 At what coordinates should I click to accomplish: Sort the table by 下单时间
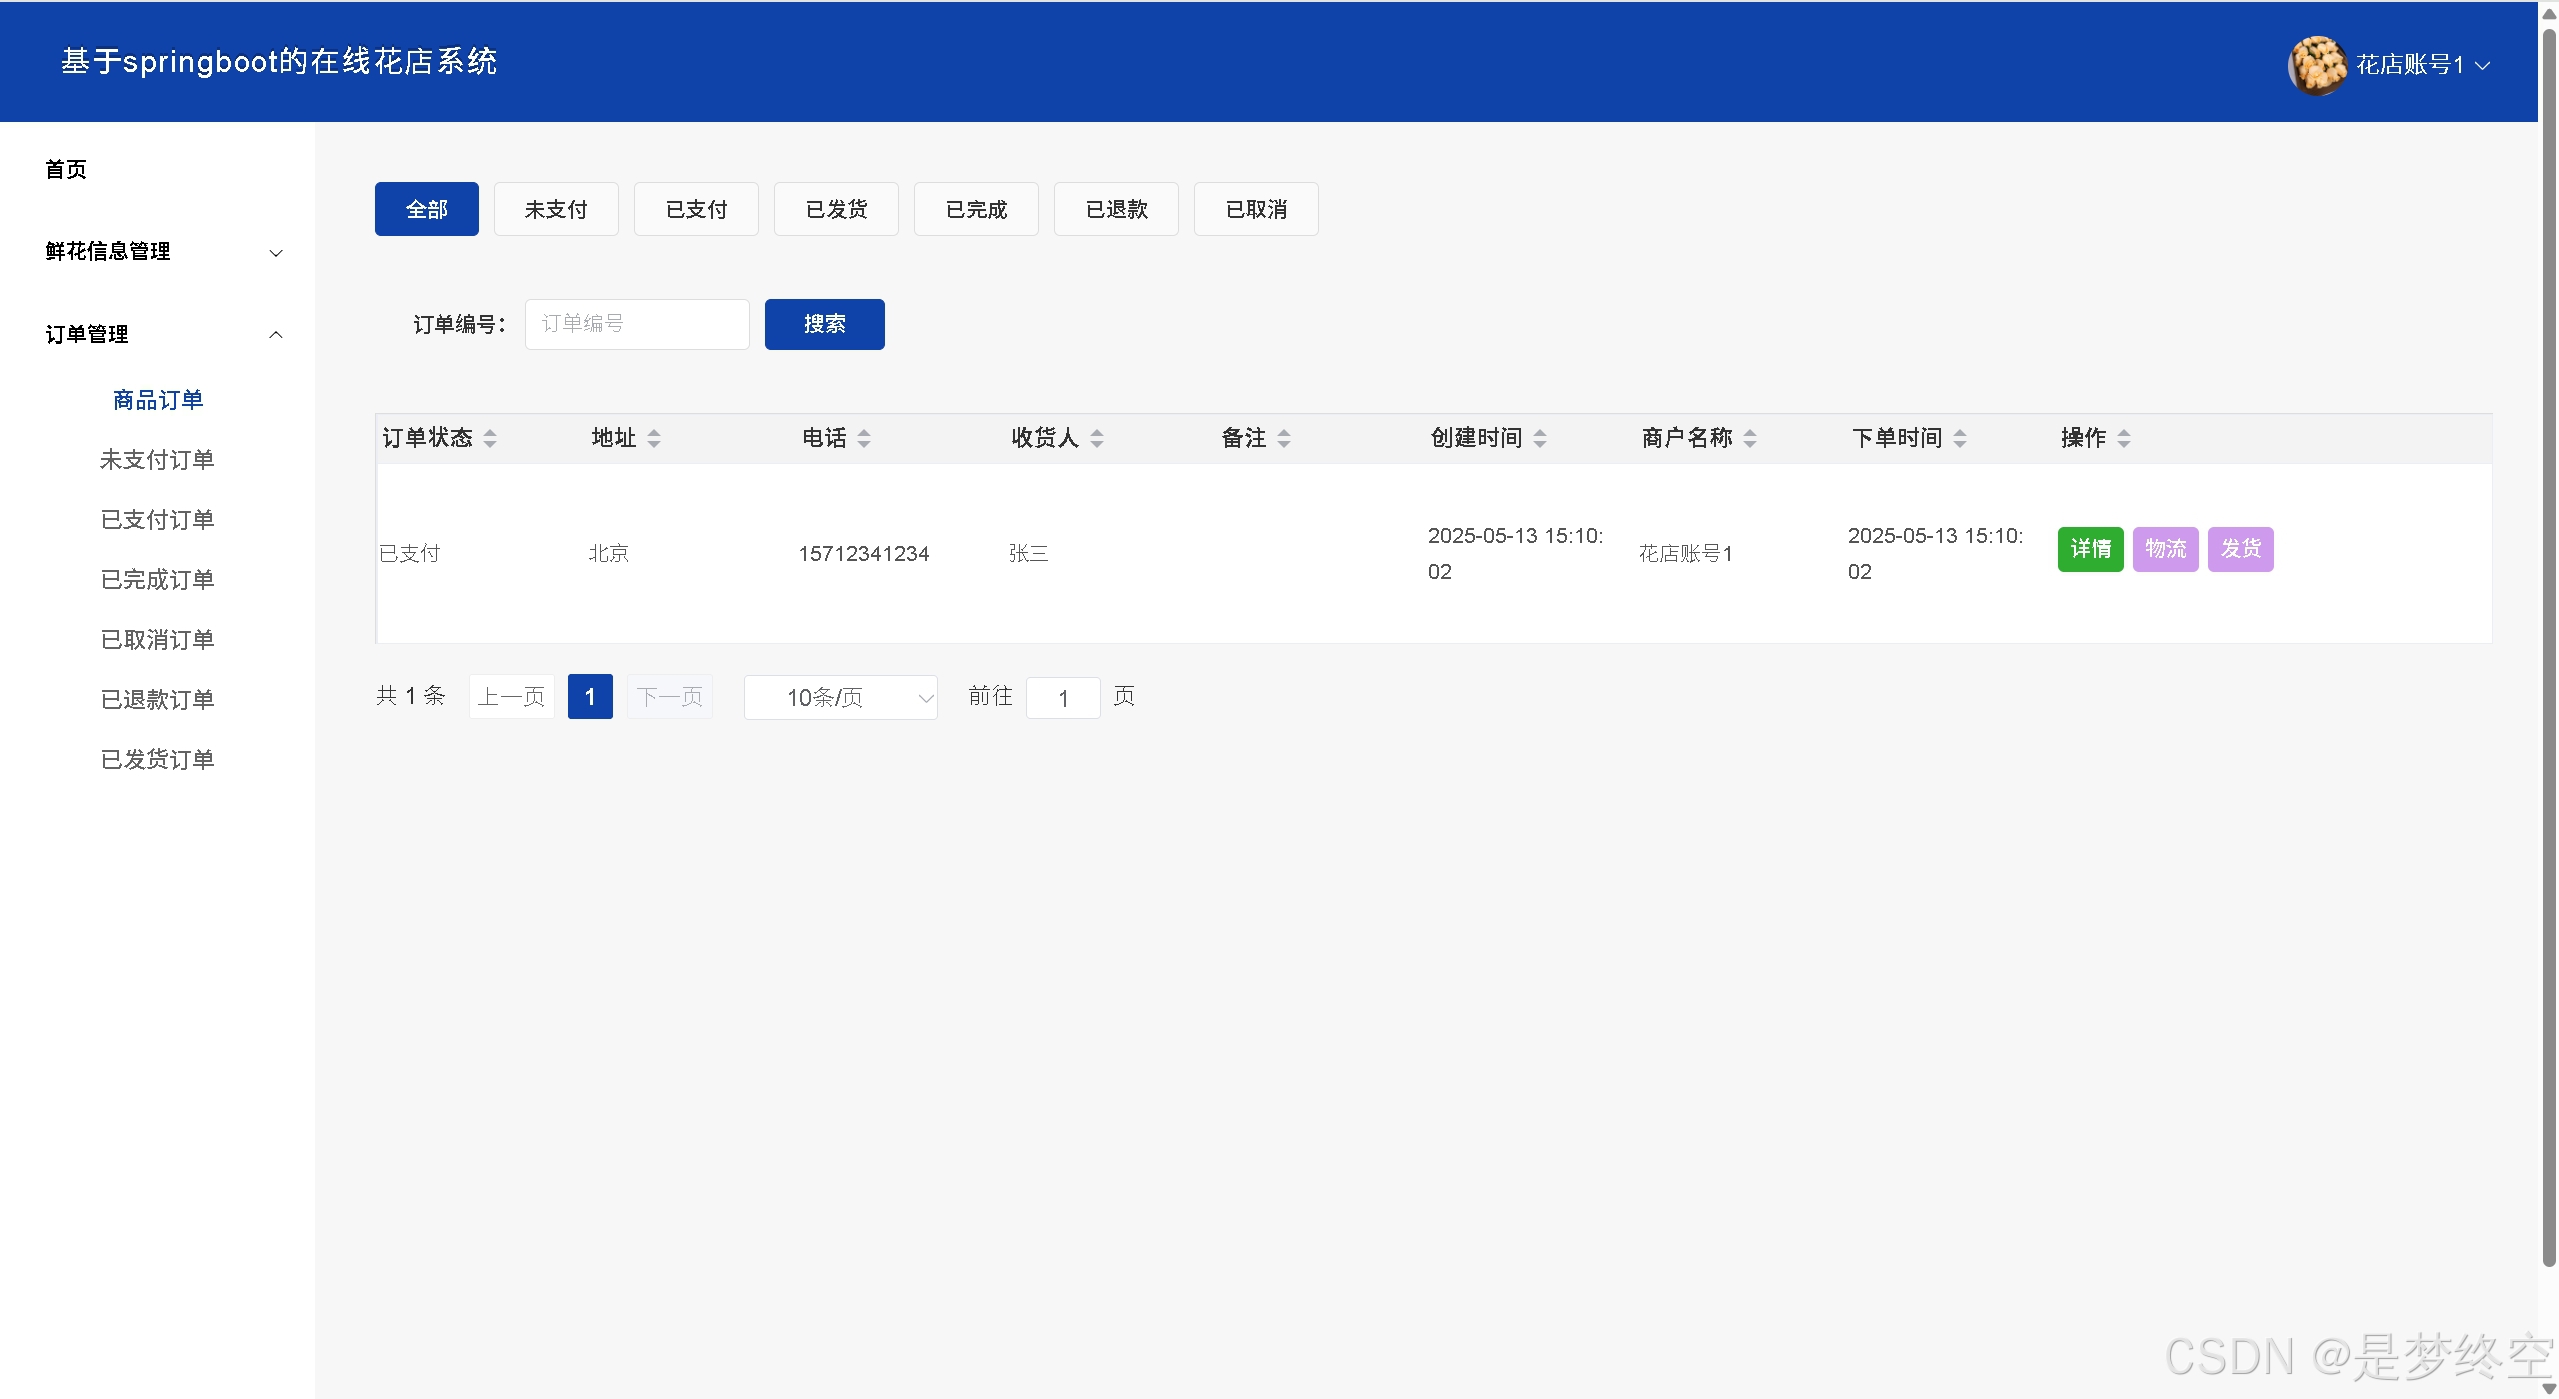pyautogui.click(x=1959, y=437)
